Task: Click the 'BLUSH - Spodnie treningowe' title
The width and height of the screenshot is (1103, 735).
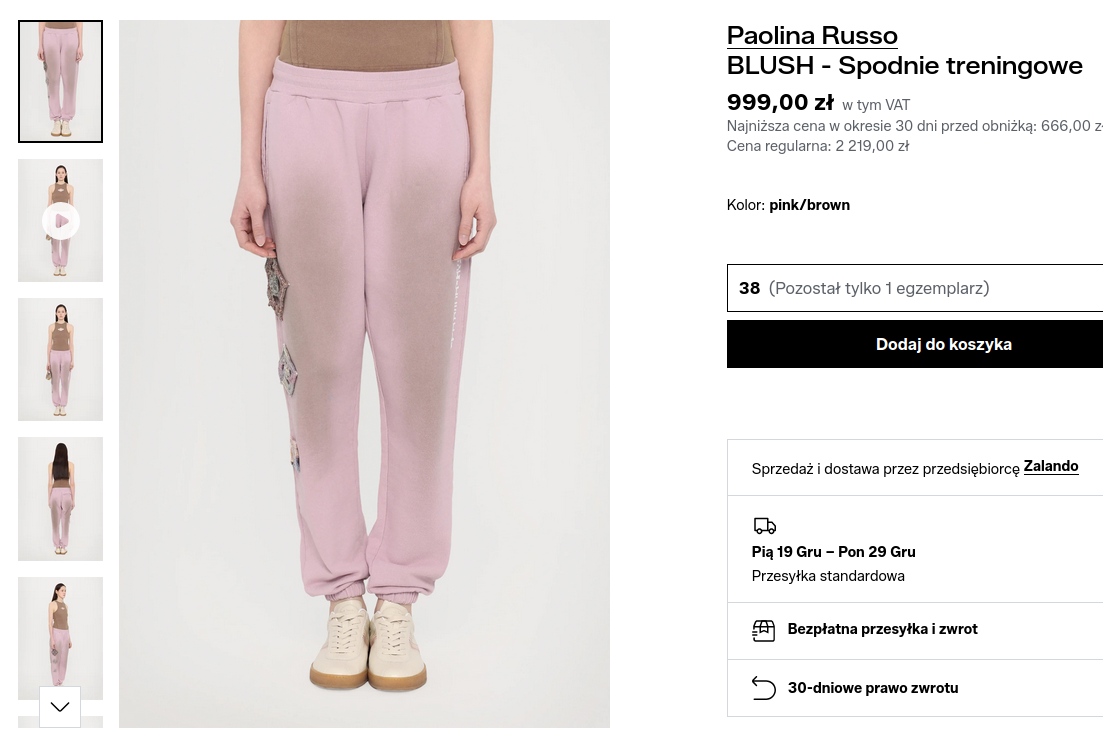Action: pos(905,66)
